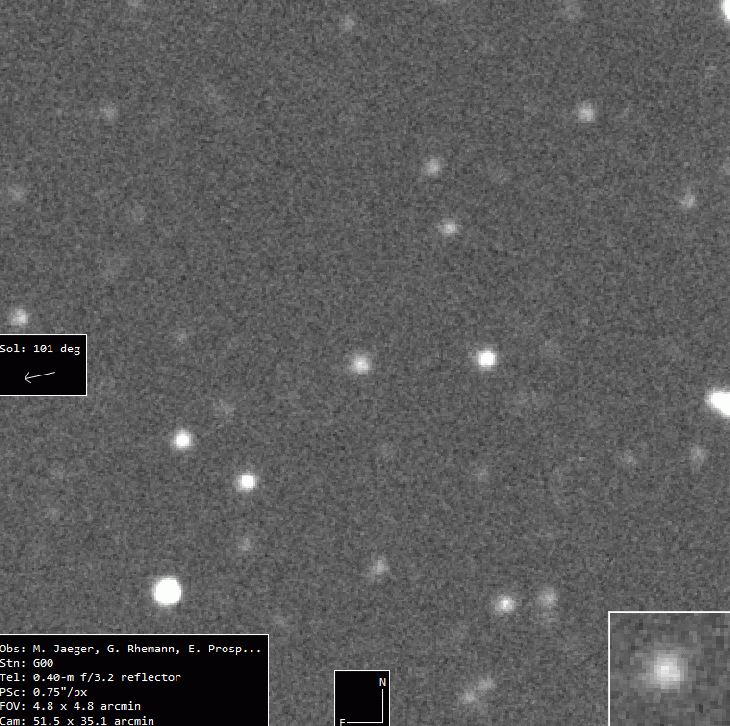Viewport: 730px width, 726px height.
Task: Click the faint star in the upper right area
Action: point(585,112)
